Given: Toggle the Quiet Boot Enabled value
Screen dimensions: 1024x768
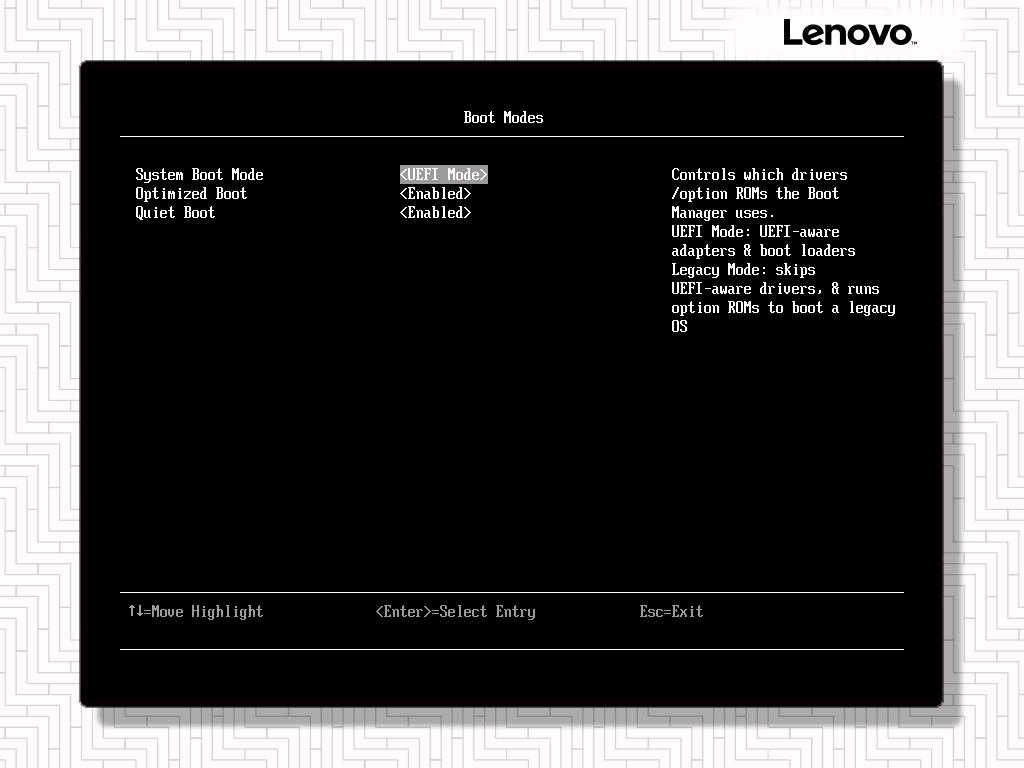Looking at the screenshot, I should pos(436,213).
